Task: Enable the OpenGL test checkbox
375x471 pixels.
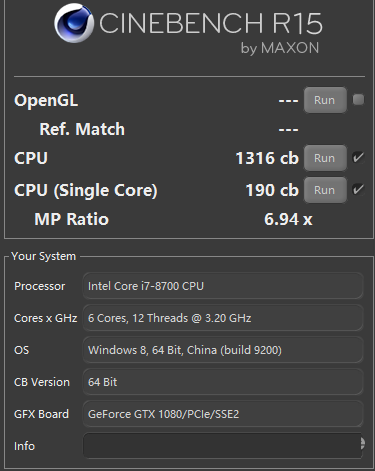Action: click(358, 100)
